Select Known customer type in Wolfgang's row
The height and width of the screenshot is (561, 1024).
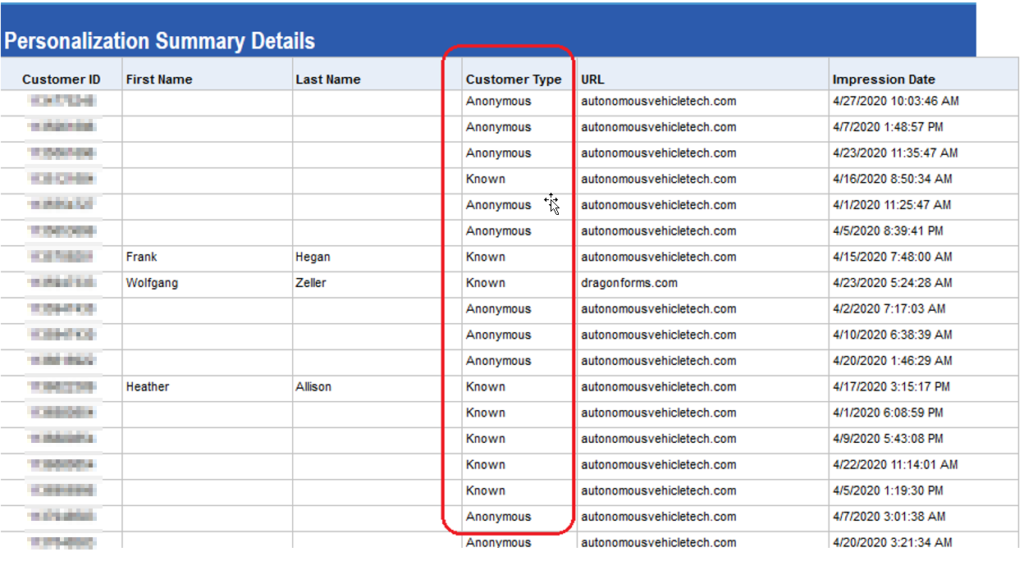[x=486, y=283]
